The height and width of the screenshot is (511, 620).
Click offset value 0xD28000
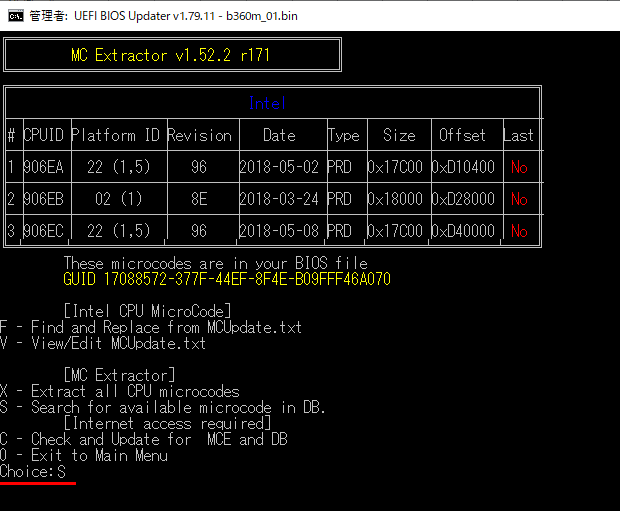coord(462,199)
